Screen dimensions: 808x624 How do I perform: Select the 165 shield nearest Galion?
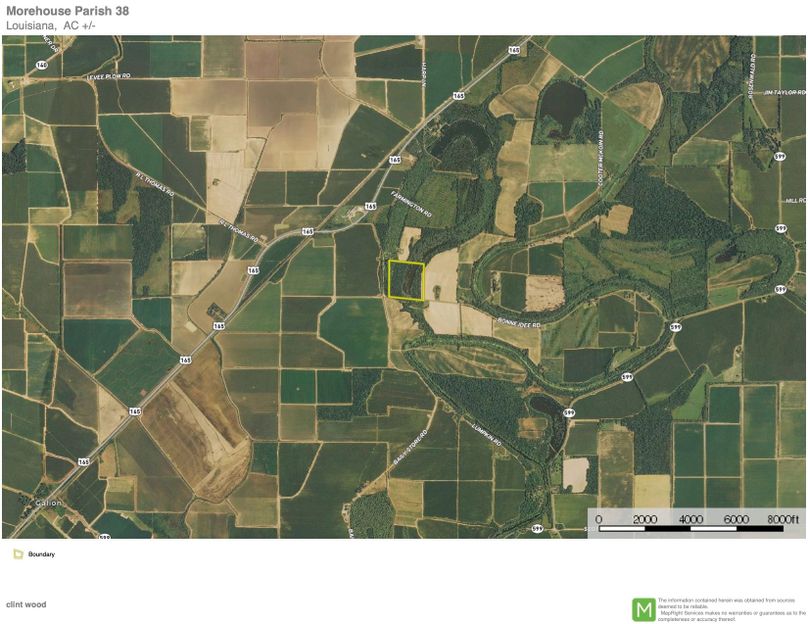point(84,462)
